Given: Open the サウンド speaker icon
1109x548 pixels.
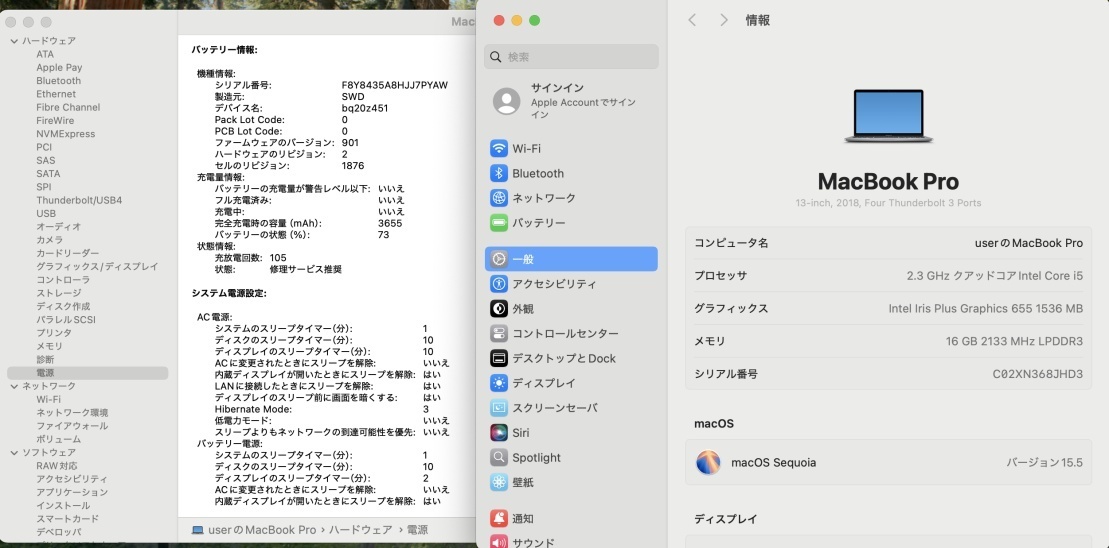Looking at the screenshot, I should pos(499,542).
